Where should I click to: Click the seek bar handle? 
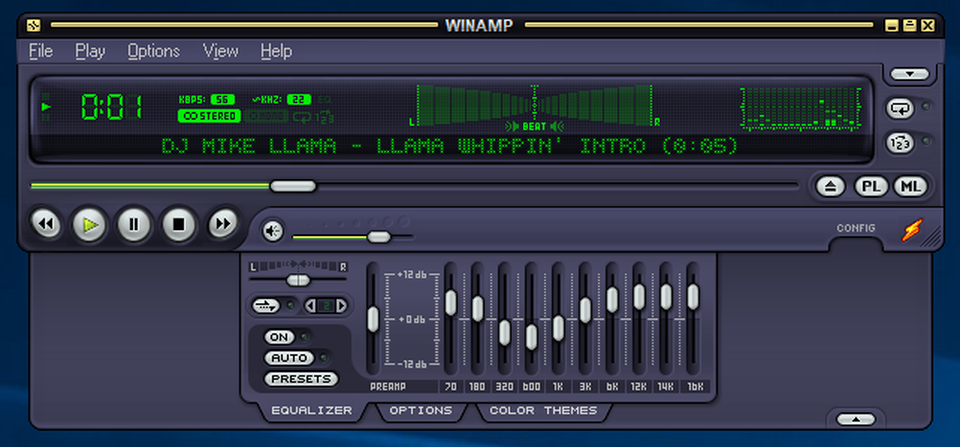[293, 186]
